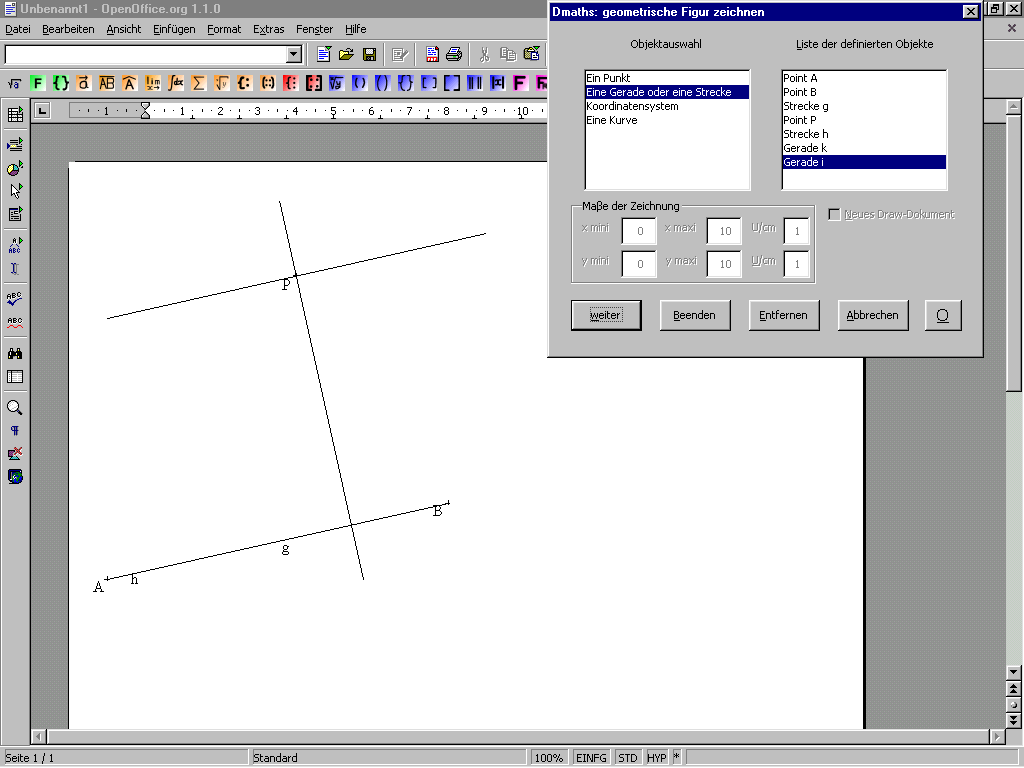Image resolution: width=1024 pixels, height=768 pixels.
Task: Select the binoculars Find & Replace icon
Action: 15,353
